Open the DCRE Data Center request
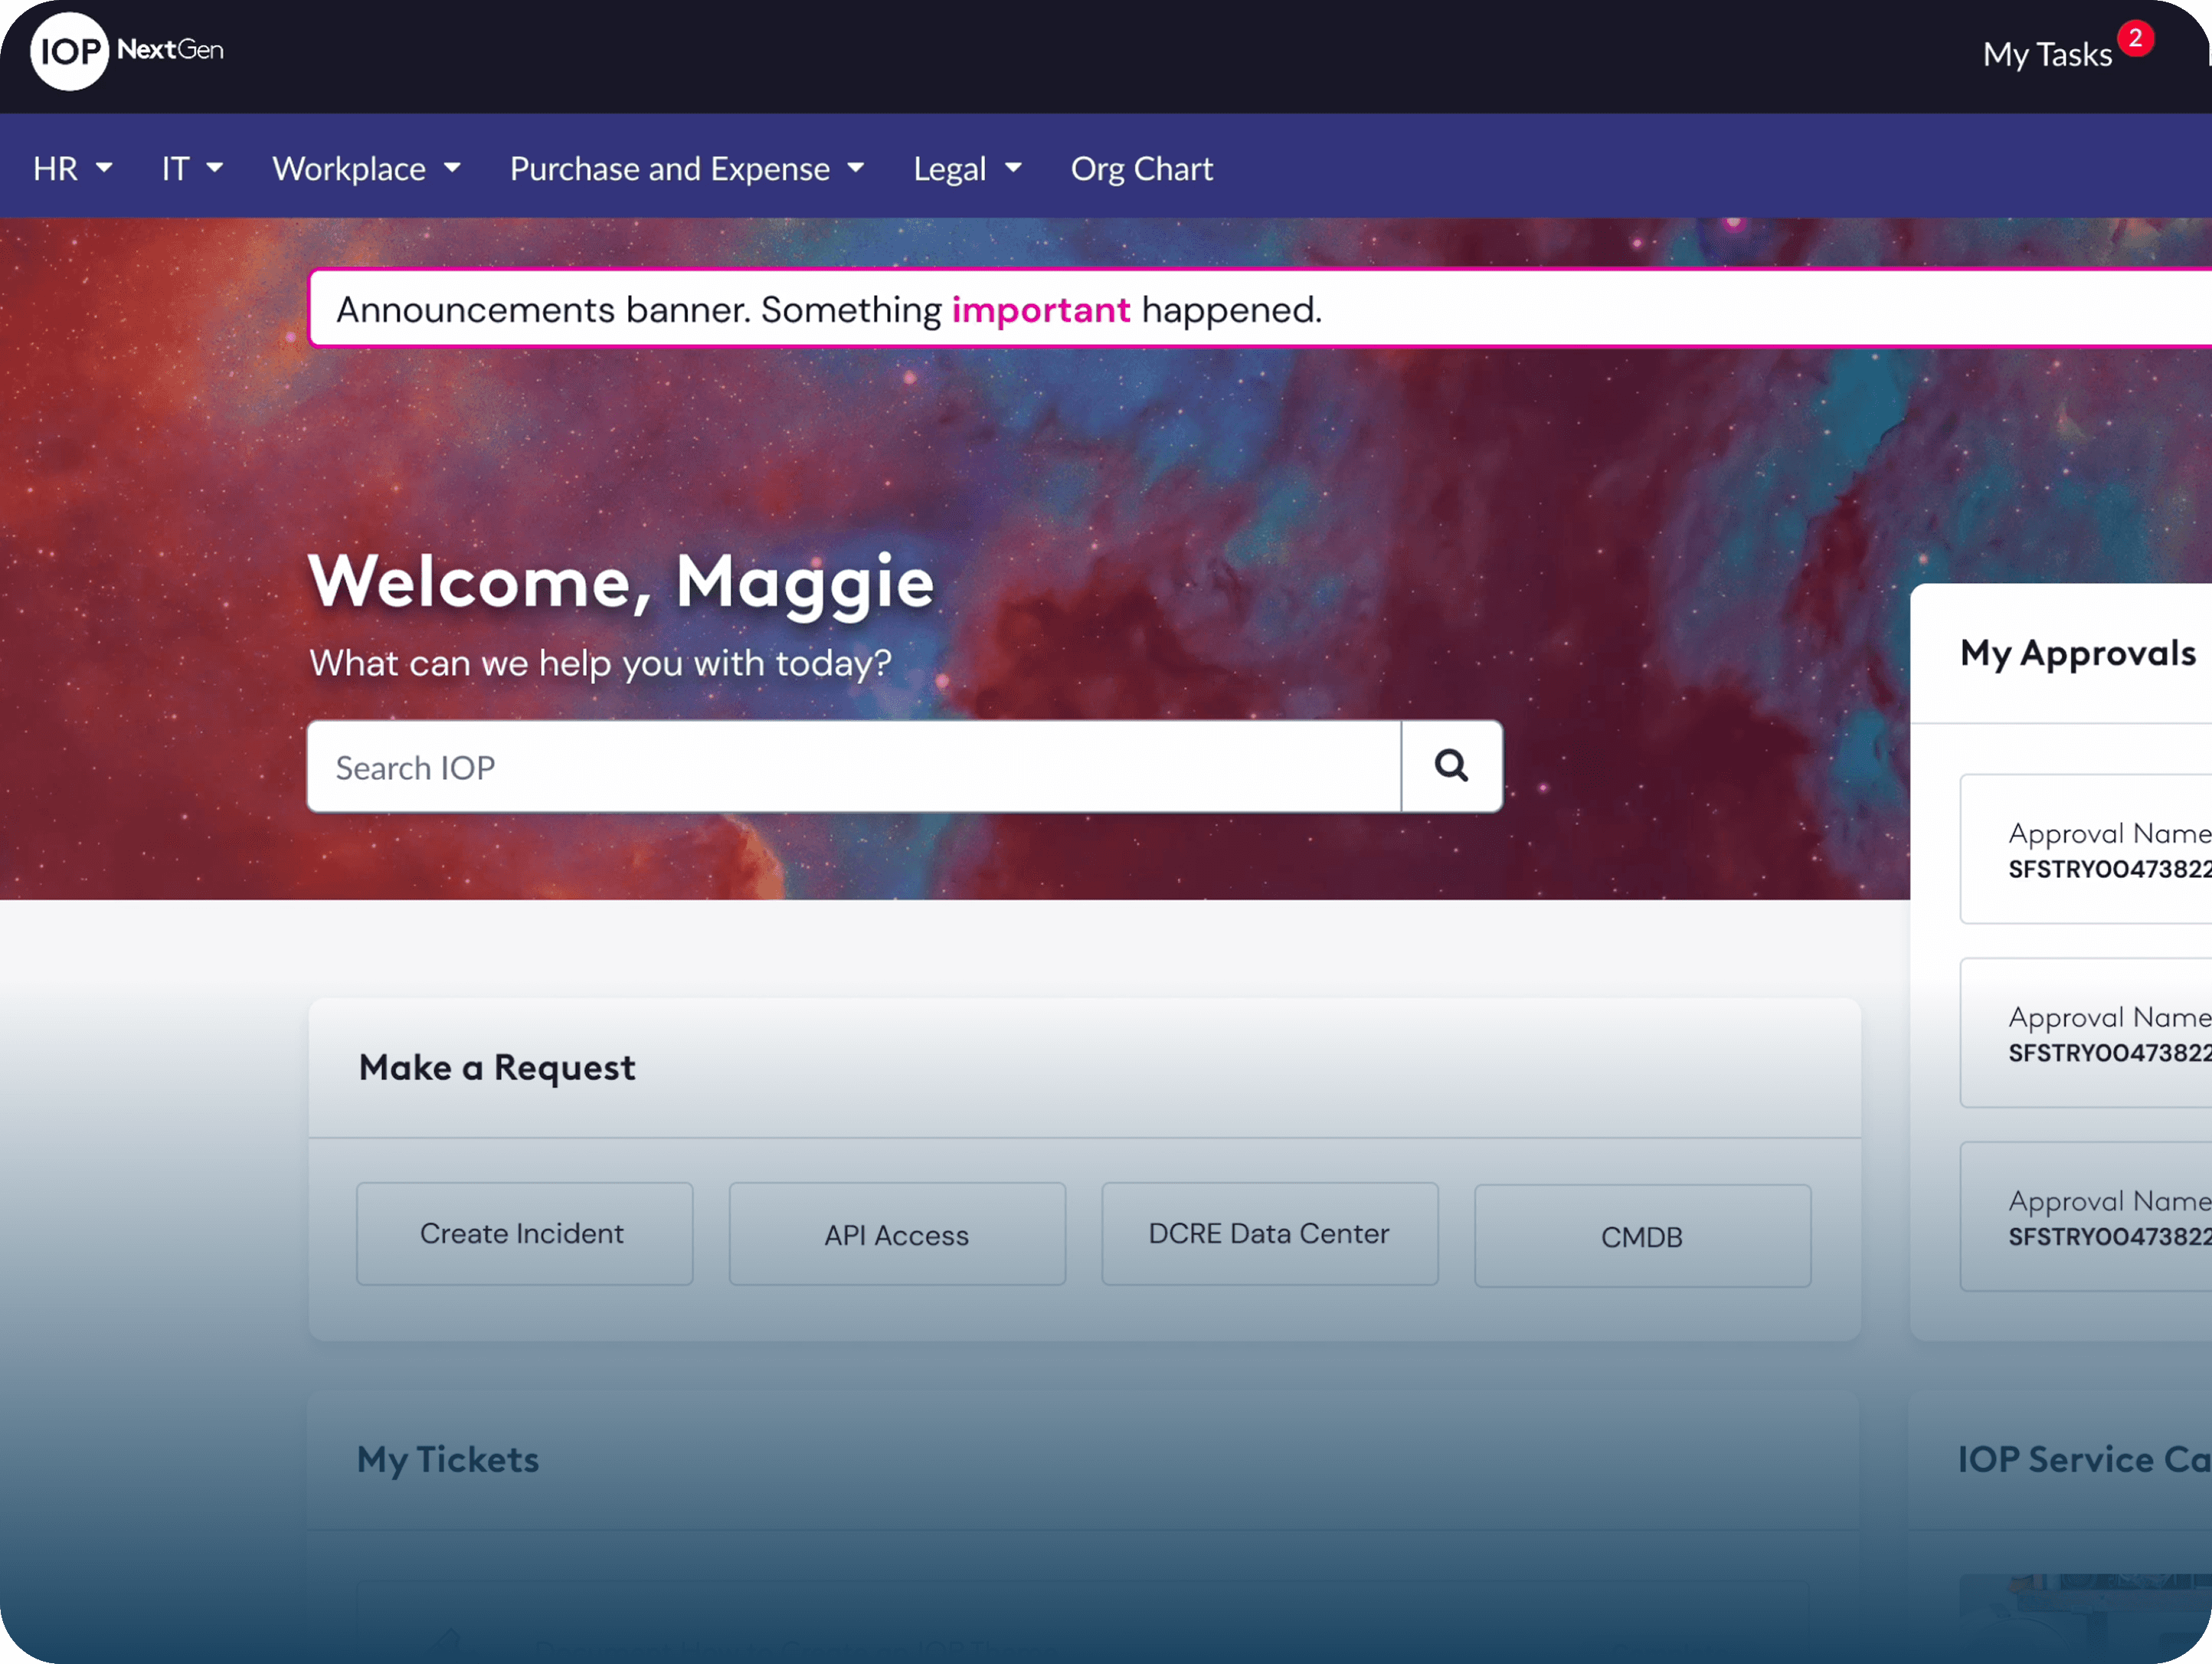 [x=1269, y=1234]
